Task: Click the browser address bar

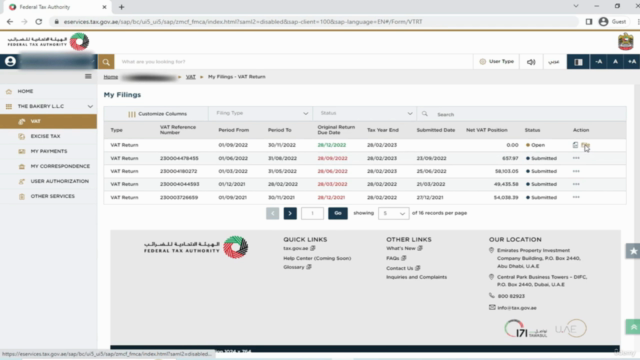Action: click(x=314, y=22)
